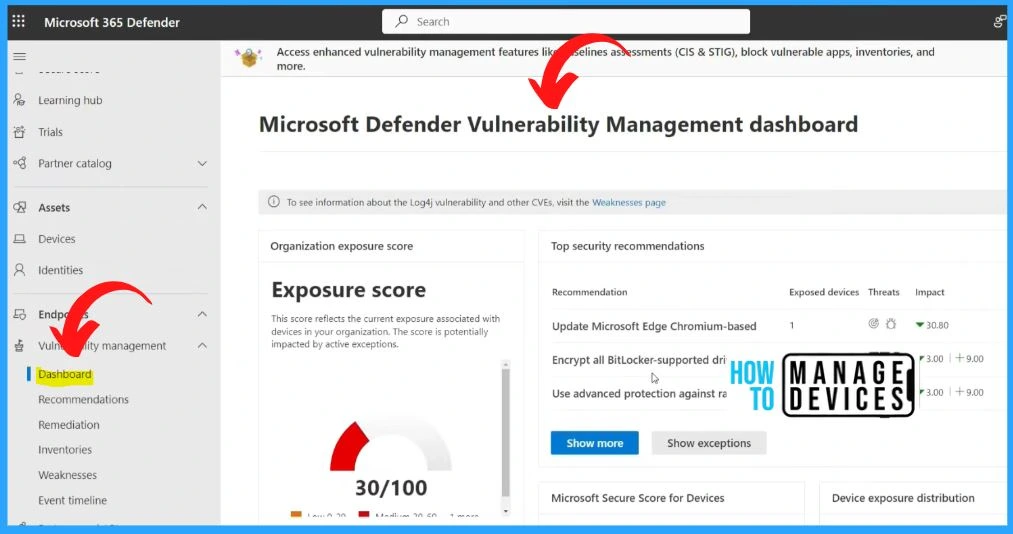1013x534 pixels.
Task: Click in the Search input field
Action: (x=566, y=21)
